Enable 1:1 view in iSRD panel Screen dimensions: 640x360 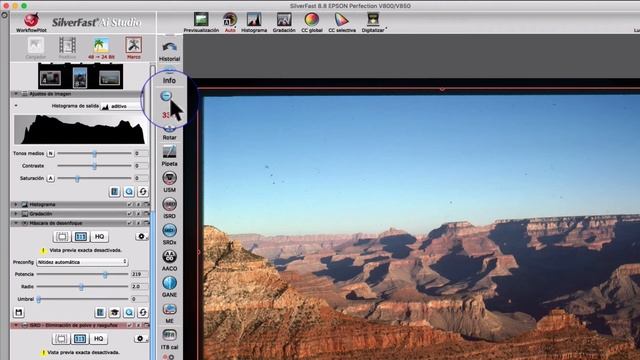(x=80, y=339)
